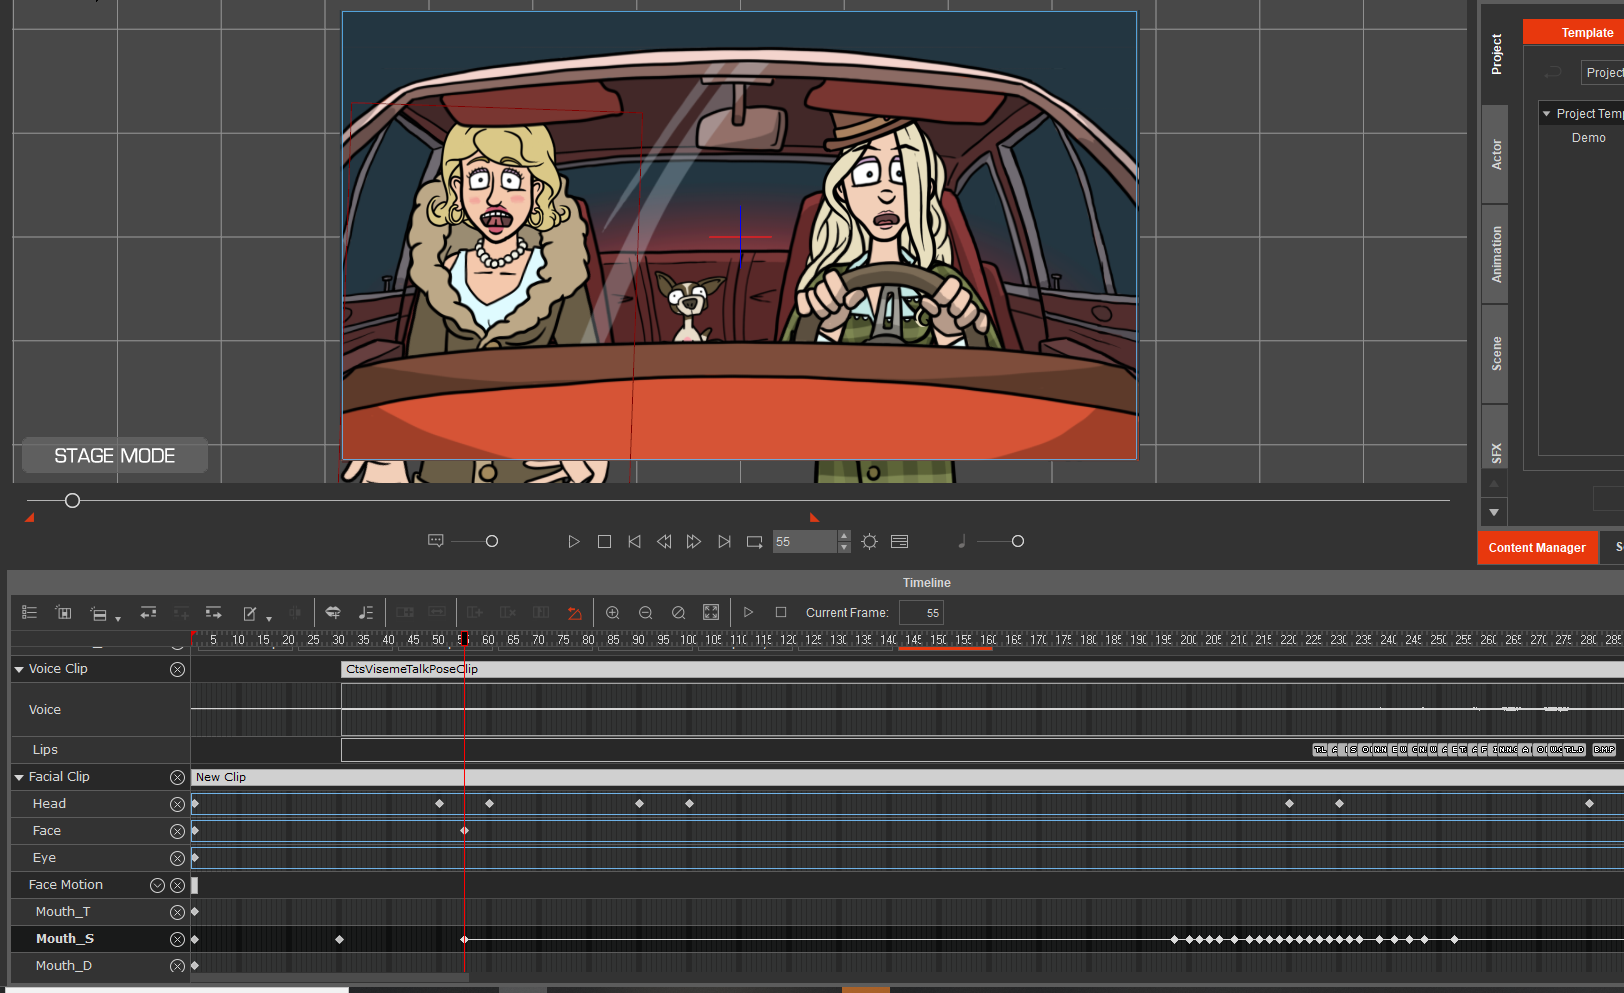Switch to the Actor side tab
This screenshot has width=1624, height=993.
pos(1496,154)
